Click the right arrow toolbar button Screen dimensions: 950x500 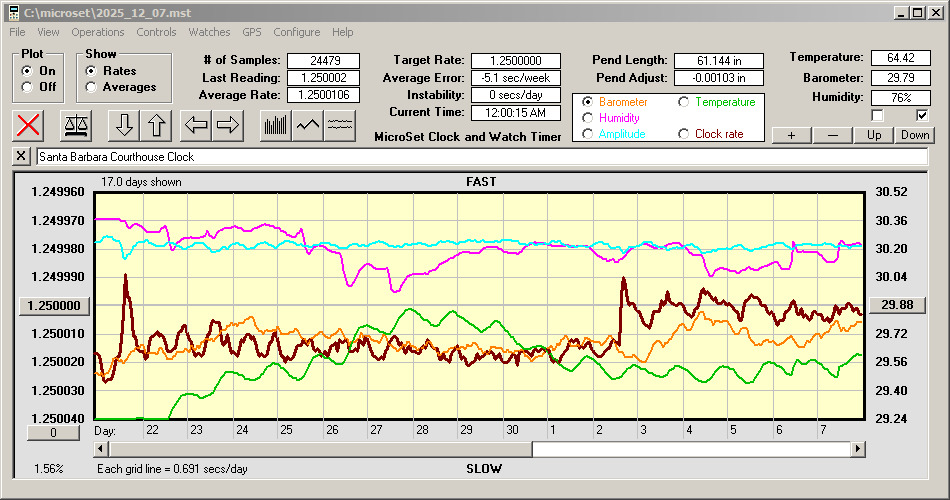[x=228, y=125]
